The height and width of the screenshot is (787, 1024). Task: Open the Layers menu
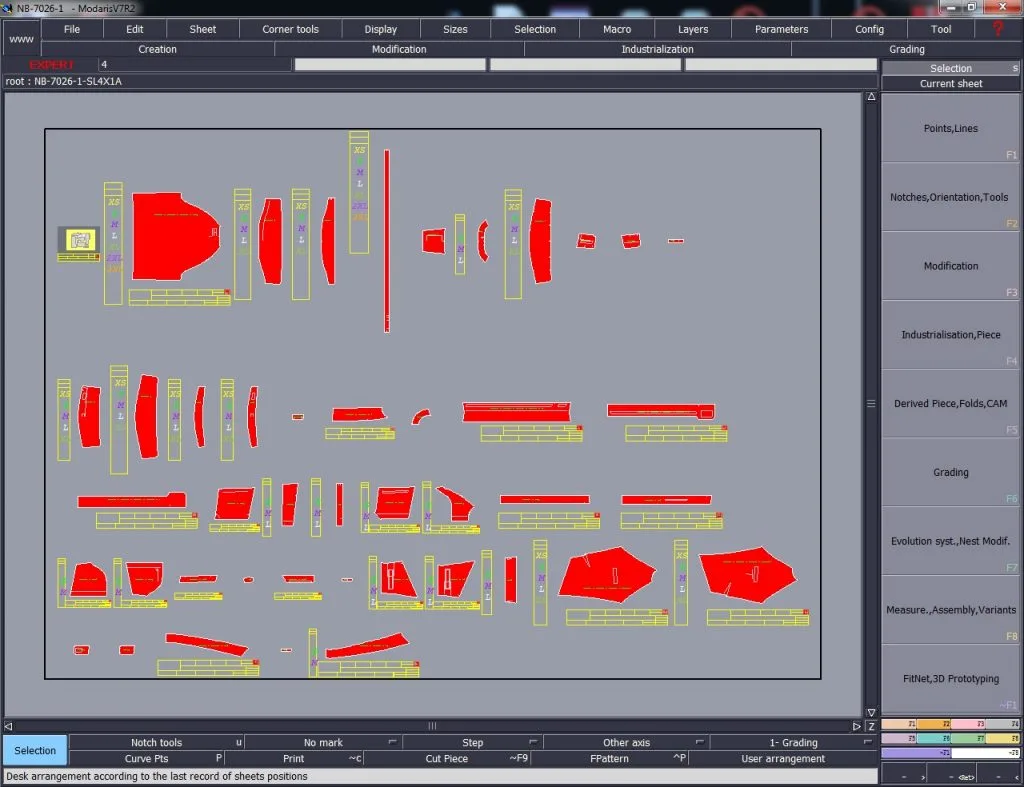point(693,29)
